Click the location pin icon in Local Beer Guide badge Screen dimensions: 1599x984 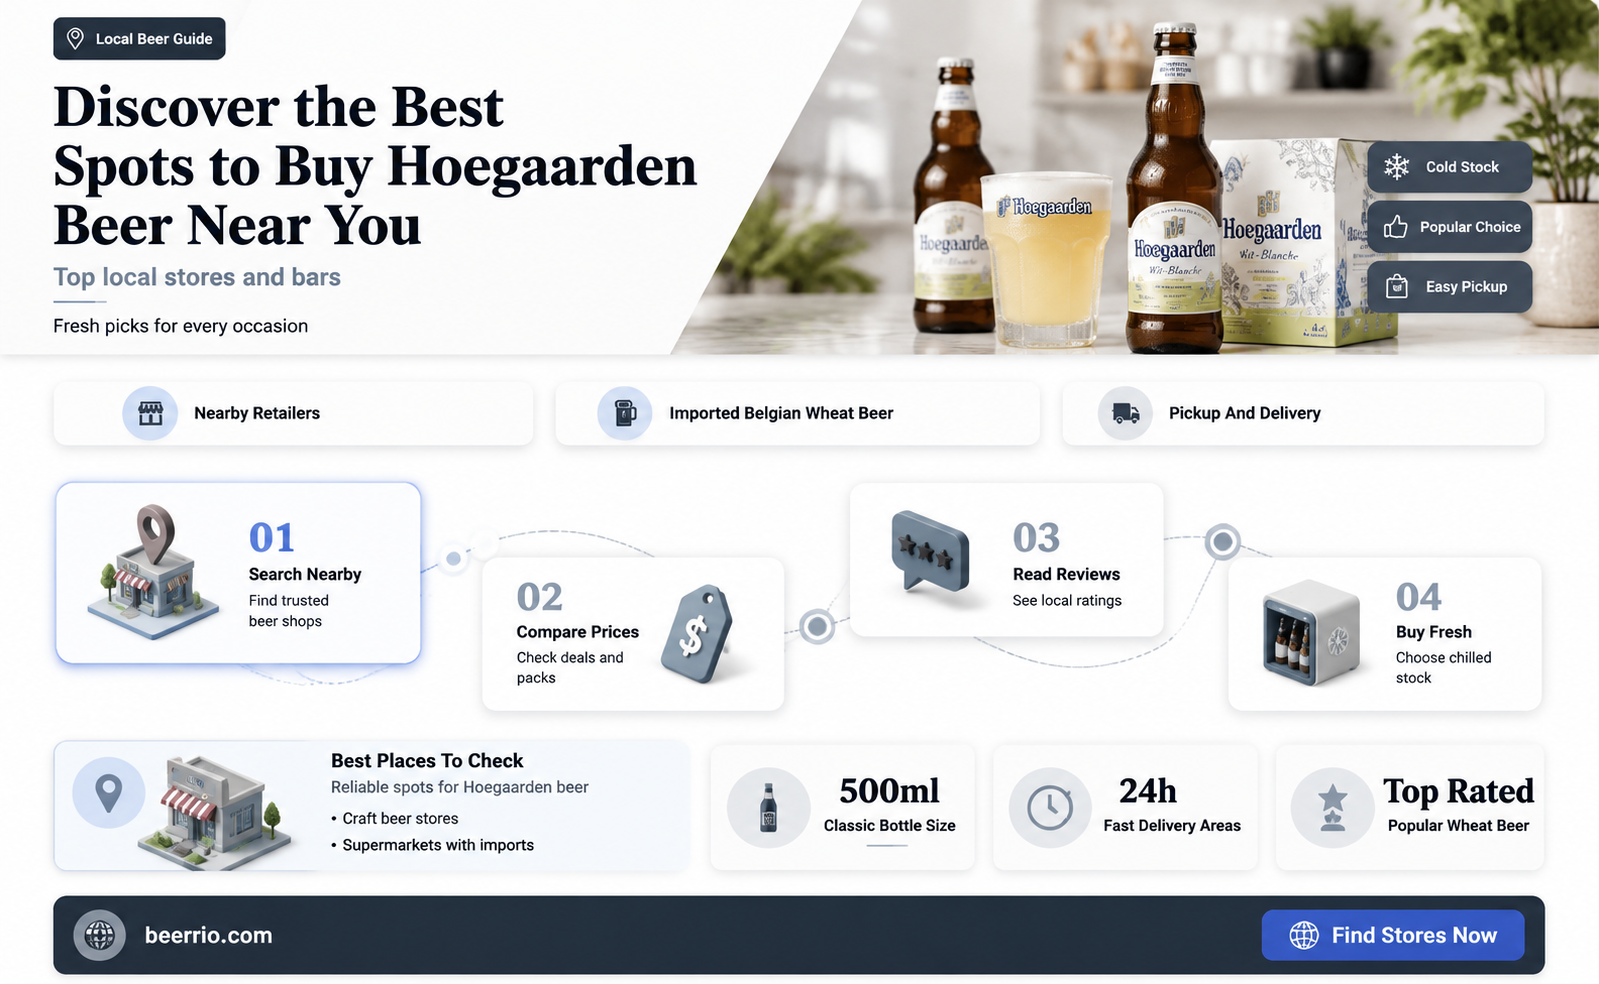75,39
